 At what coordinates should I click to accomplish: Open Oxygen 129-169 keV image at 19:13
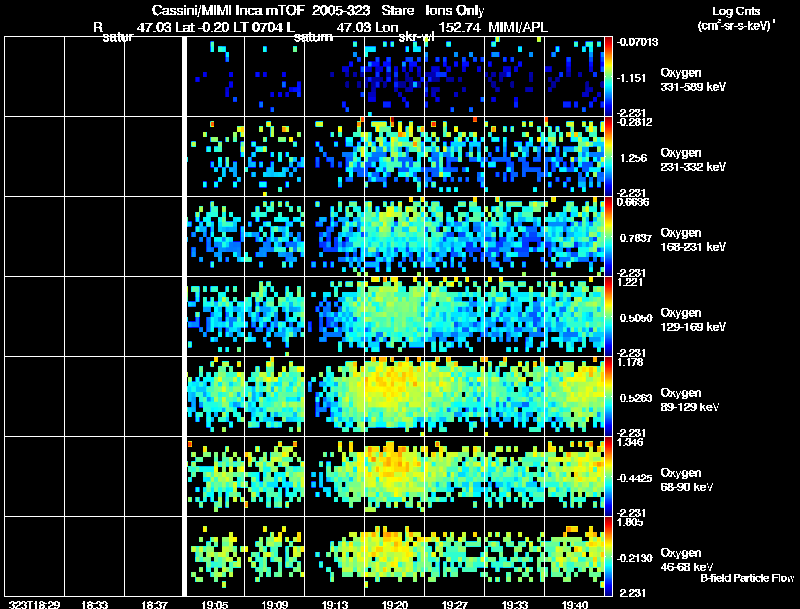point(335,316)
